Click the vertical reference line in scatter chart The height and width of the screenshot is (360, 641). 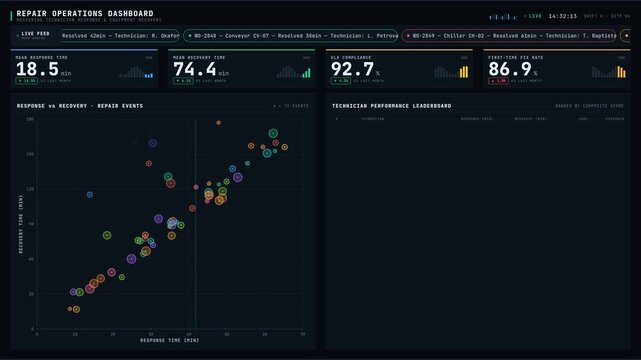(195, 224)
